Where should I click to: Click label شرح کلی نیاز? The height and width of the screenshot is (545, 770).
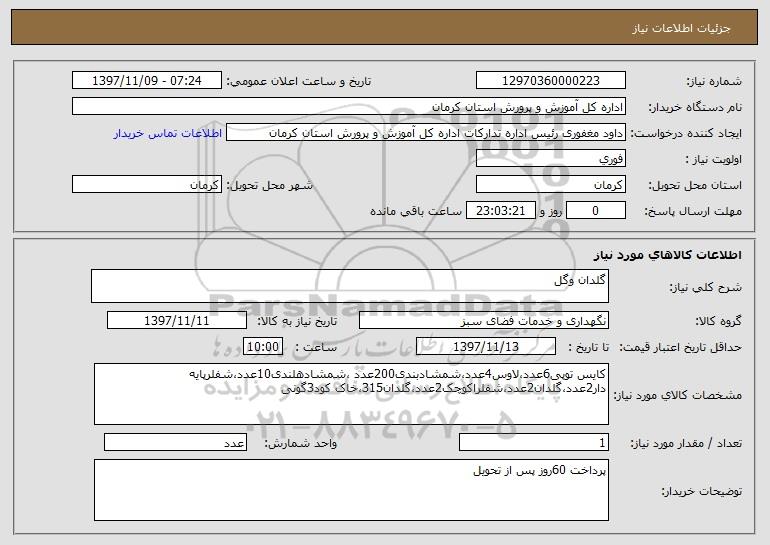(706, 288)
